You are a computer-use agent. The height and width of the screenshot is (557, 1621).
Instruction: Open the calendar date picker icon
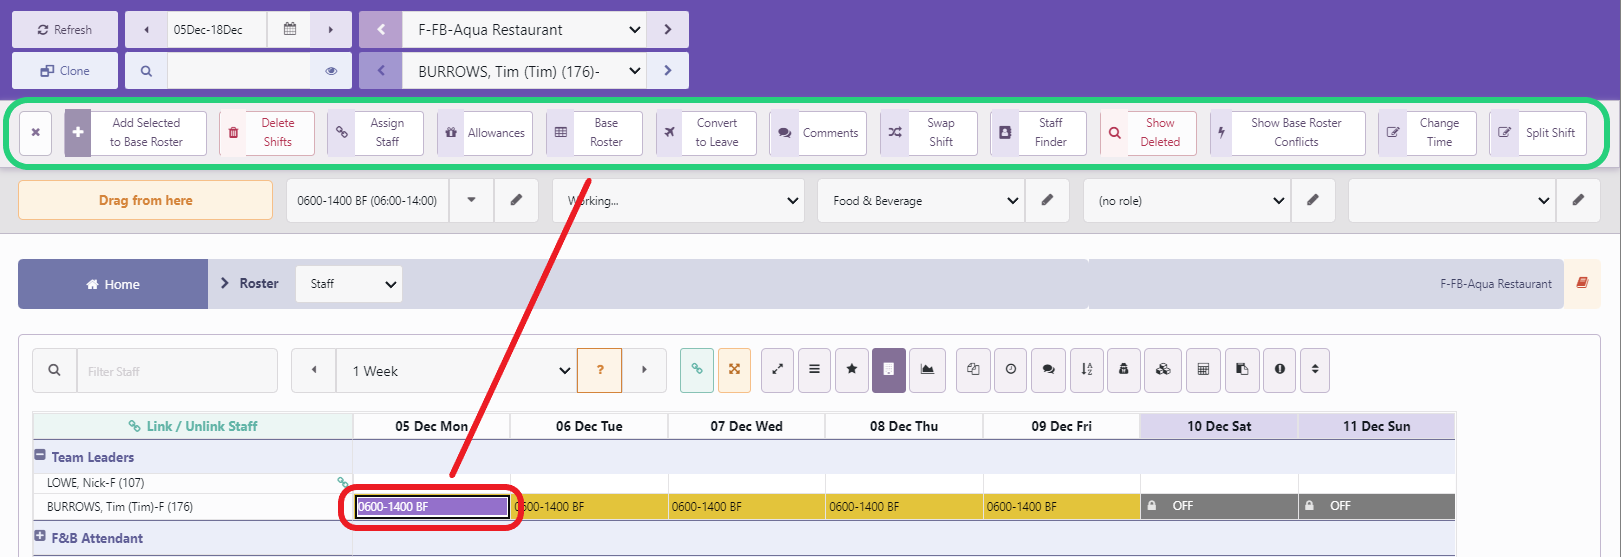[290, 30]
